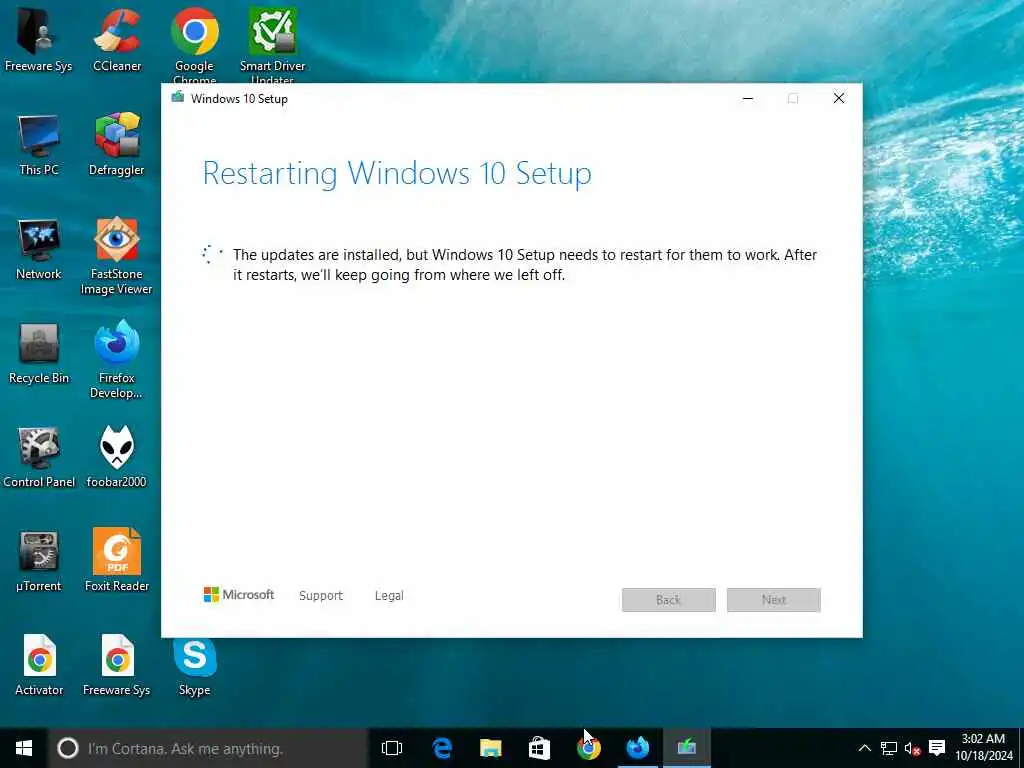Open Google Chrome desktop shortcut
1024x768 pixels.
[195, 42]
